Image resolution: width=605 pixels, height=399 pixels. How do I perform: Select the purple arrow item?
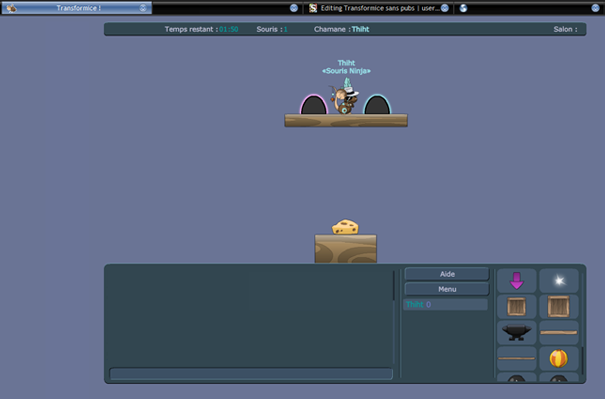pyautogui.click(x=516, y=281)
